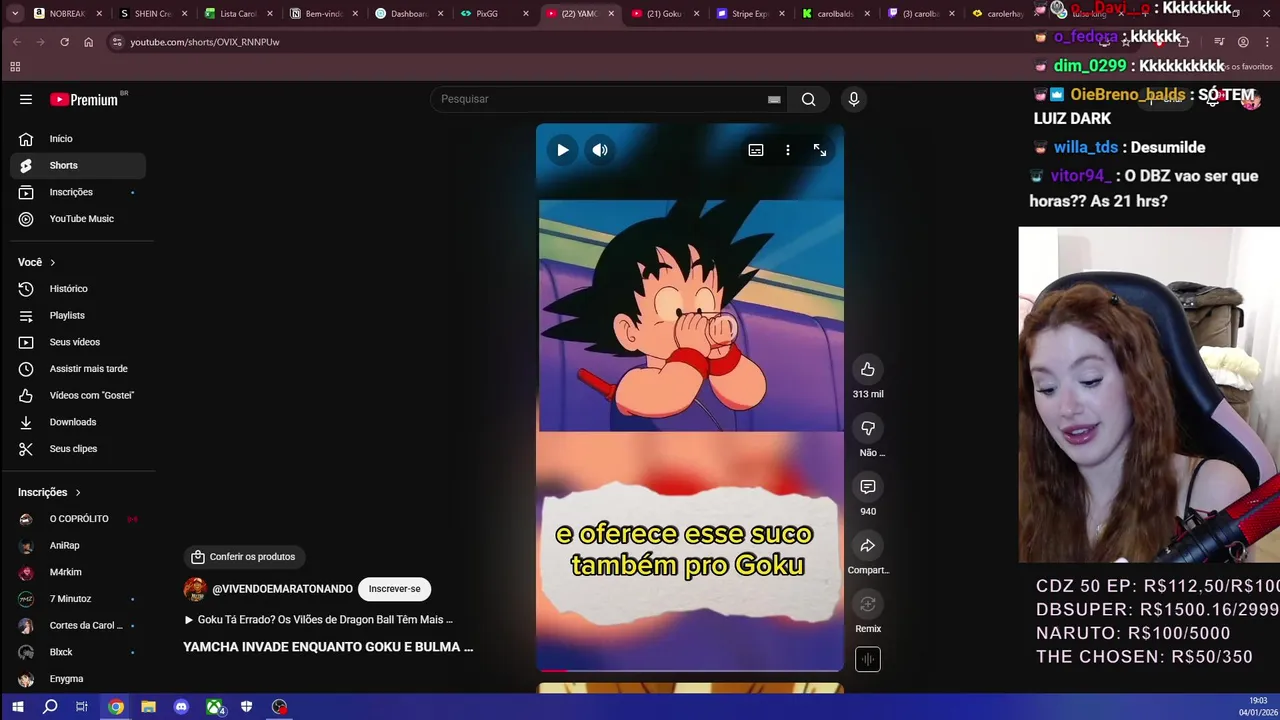This screenshot has width=1280, height=720.
Task: Switch to the Stripe tab
Action: coord(750,14)
